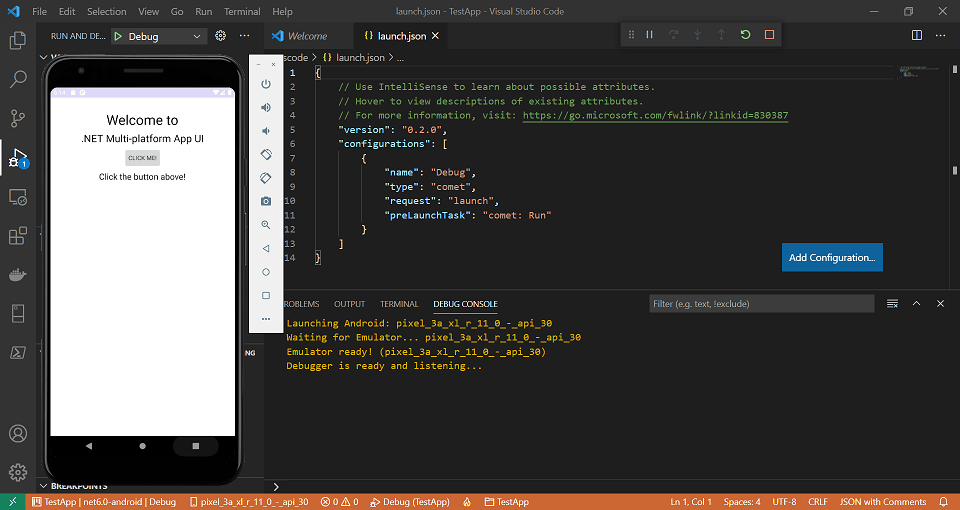
Task: Change language mode JSON with Comments
Action: tap(883, 502)
